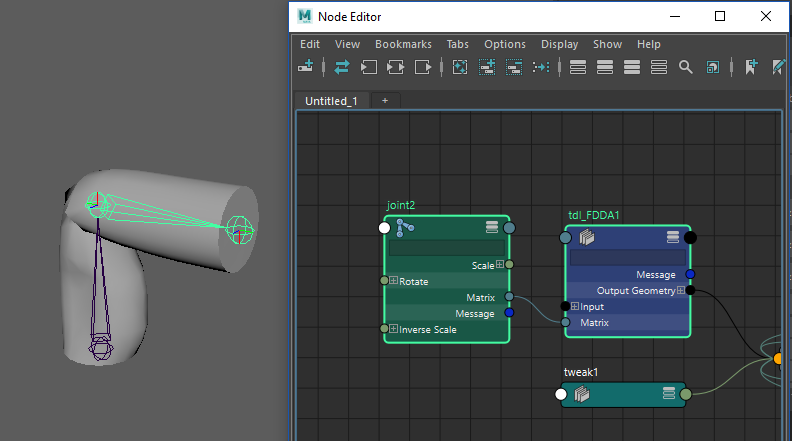
Task: Toggle the joint2 node view mode
Action: point(491,228)
